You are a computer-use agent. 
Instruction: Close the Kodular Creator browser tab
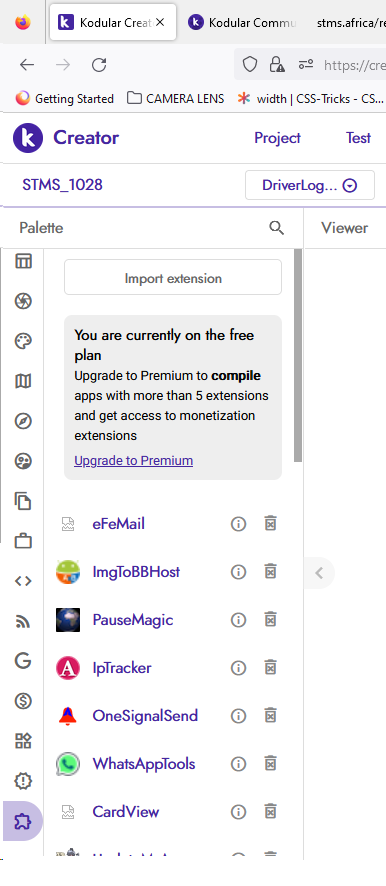pyautogui.click(x=160, y=23)
